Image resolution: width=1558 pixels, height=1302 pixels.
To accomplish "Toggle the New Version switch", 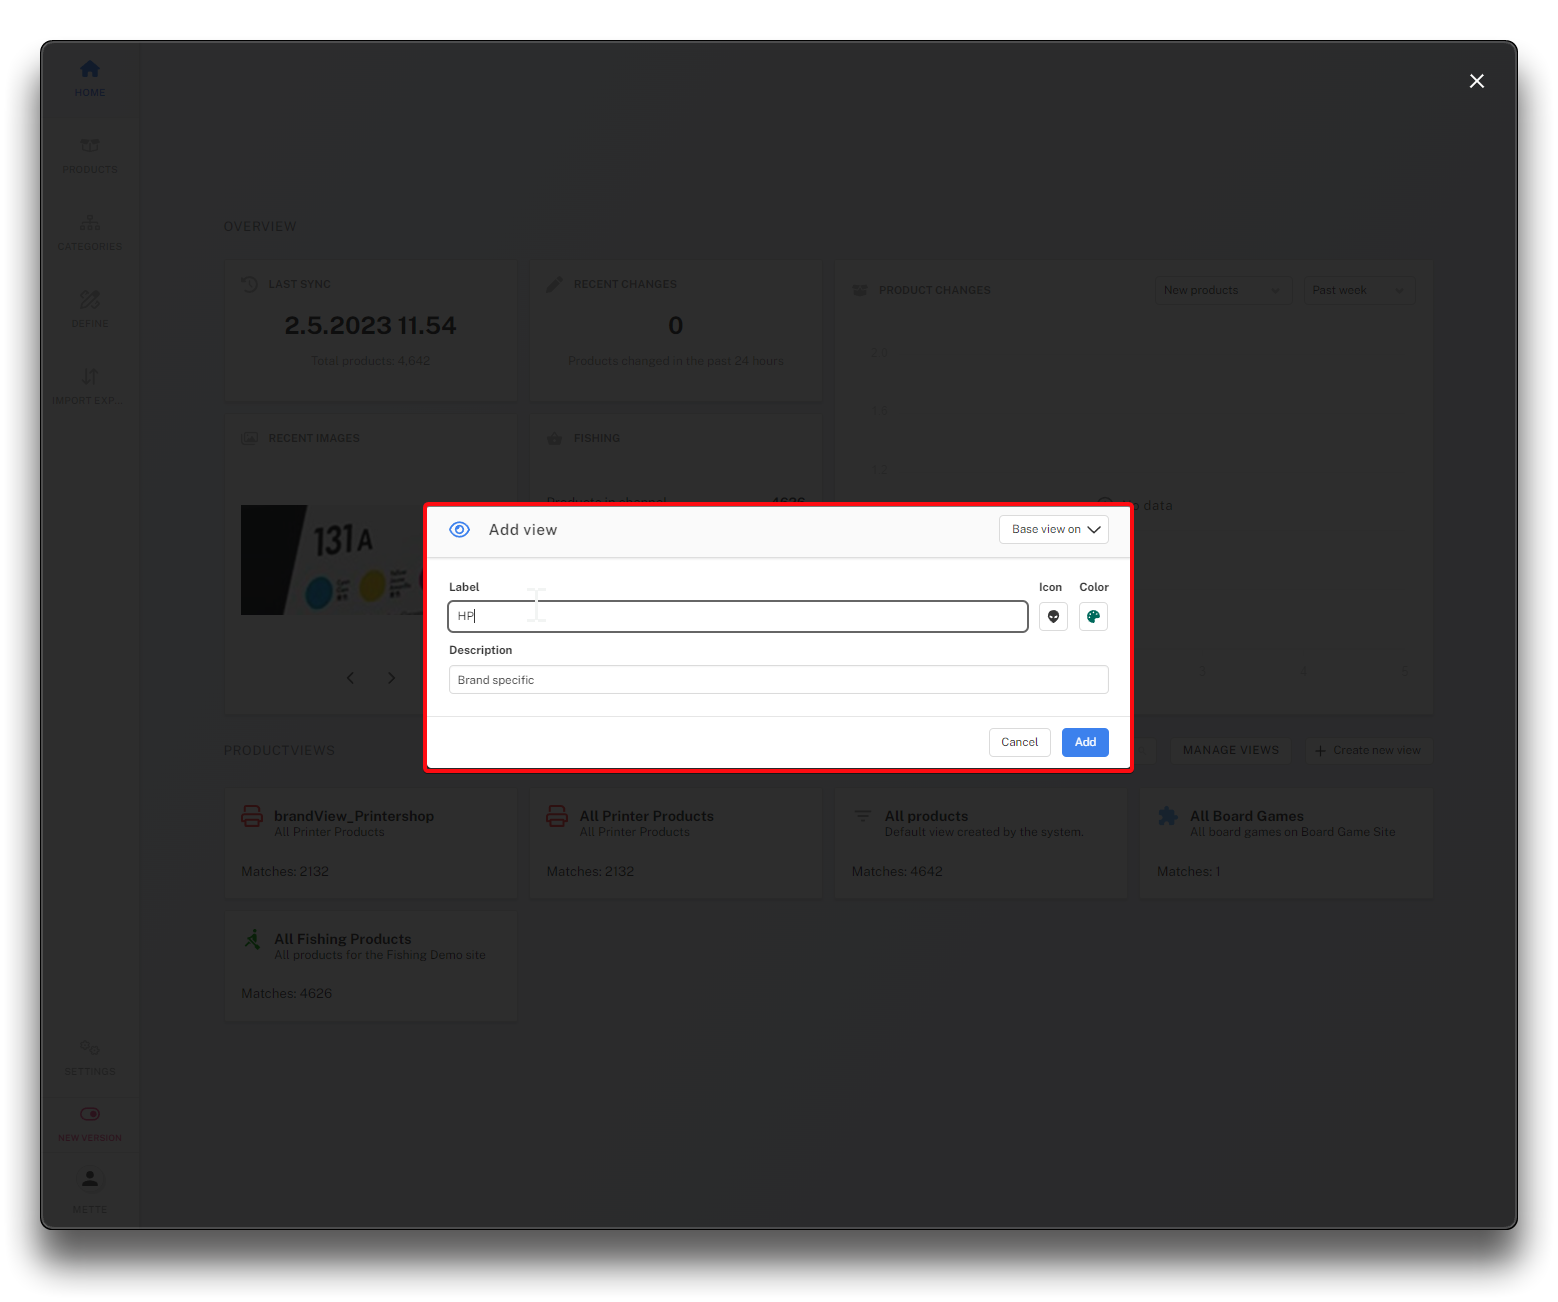I will coord(90,1115).
